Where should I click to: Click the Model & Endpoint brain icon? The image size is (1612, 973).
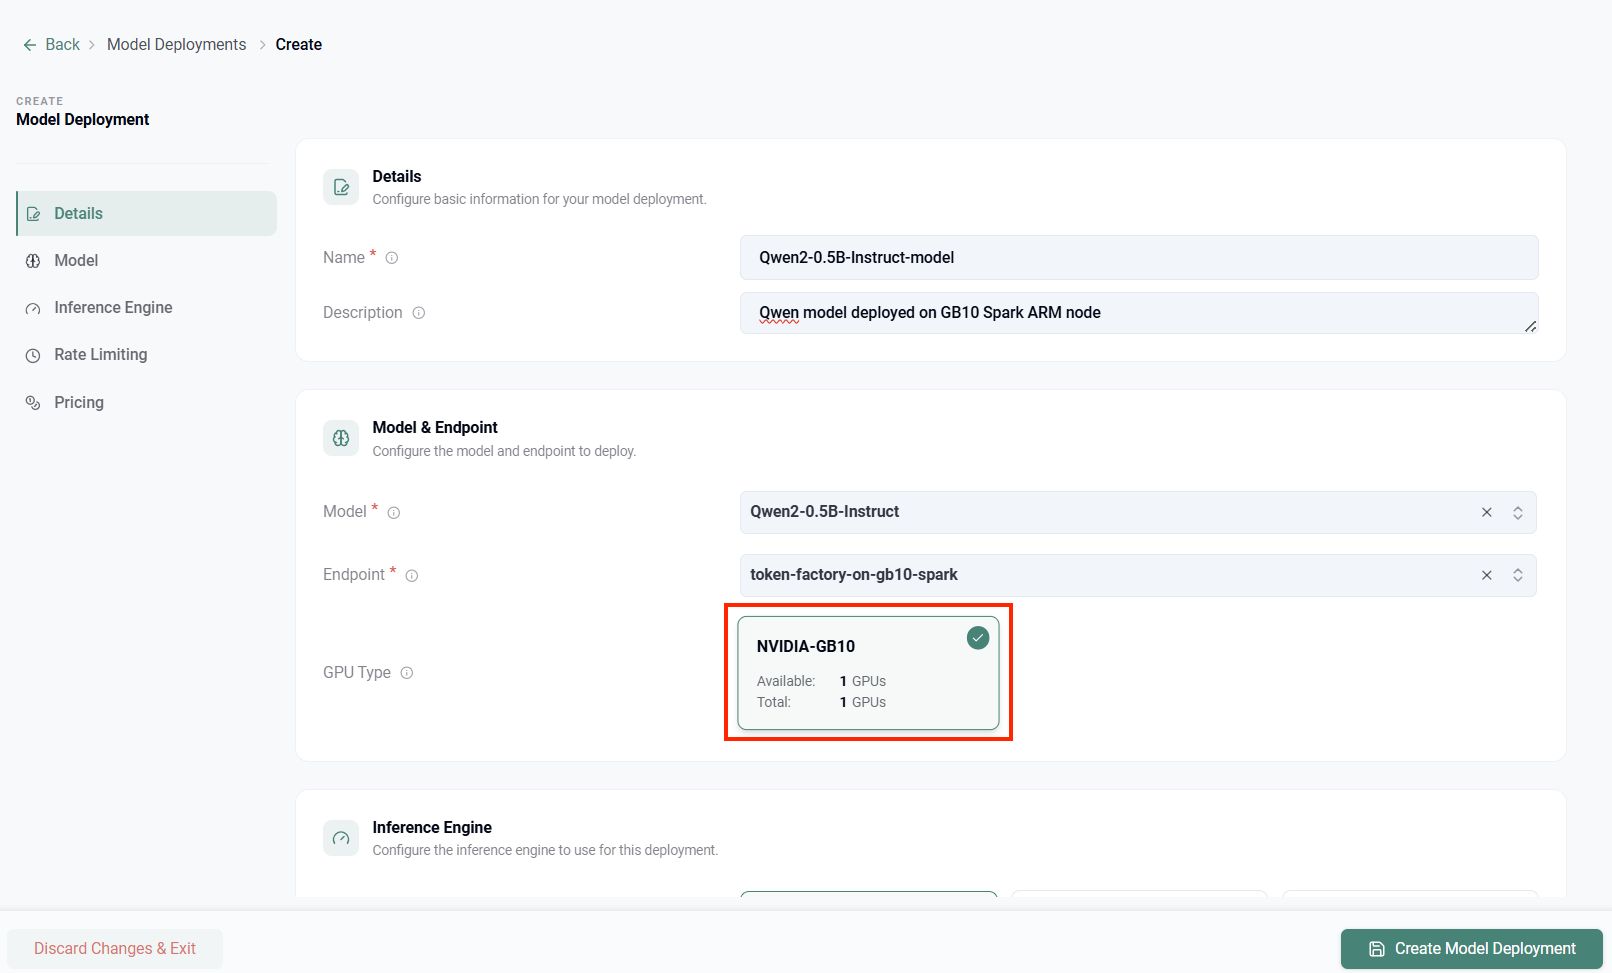[341, 438]
